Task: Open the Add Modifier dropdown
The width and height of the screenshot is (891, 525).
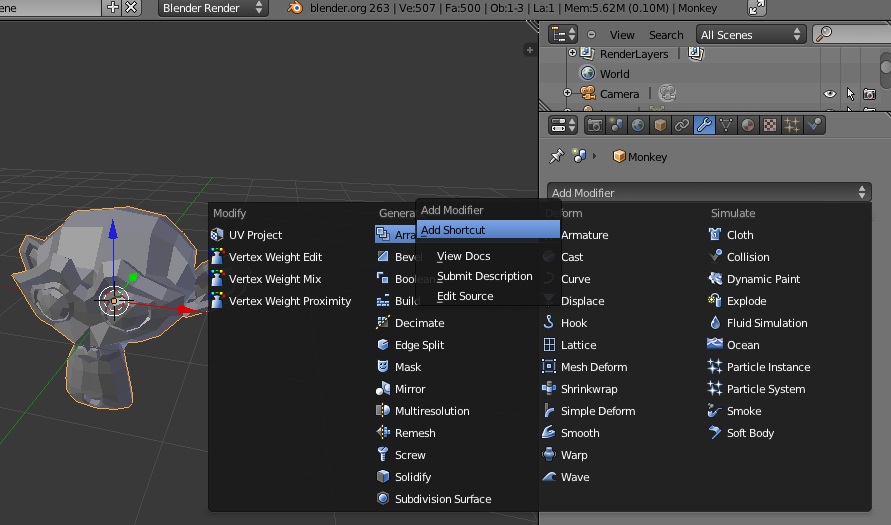Action: click(709, 193)
